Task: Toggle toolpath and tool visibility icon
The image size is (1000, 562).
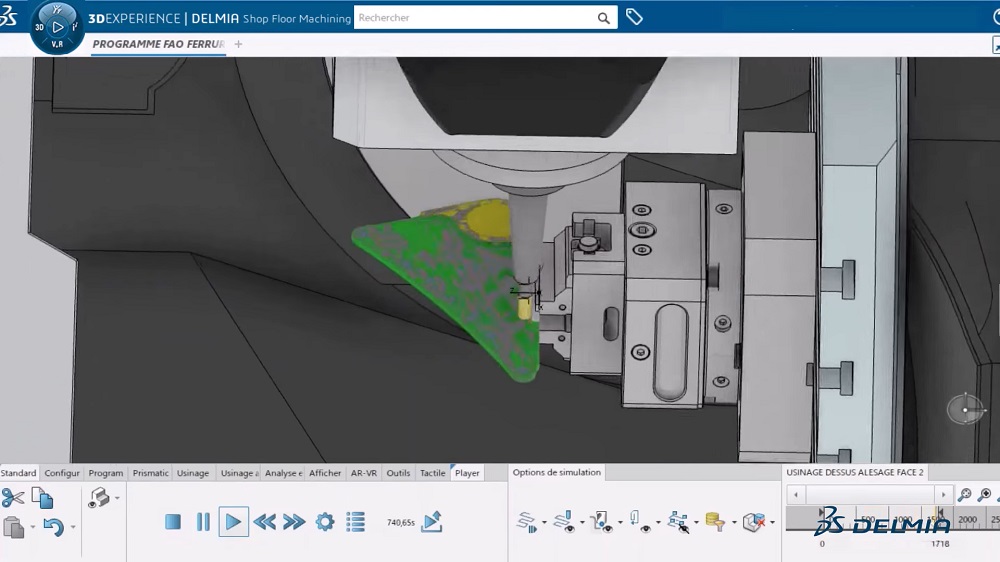Action: point(565,522)
